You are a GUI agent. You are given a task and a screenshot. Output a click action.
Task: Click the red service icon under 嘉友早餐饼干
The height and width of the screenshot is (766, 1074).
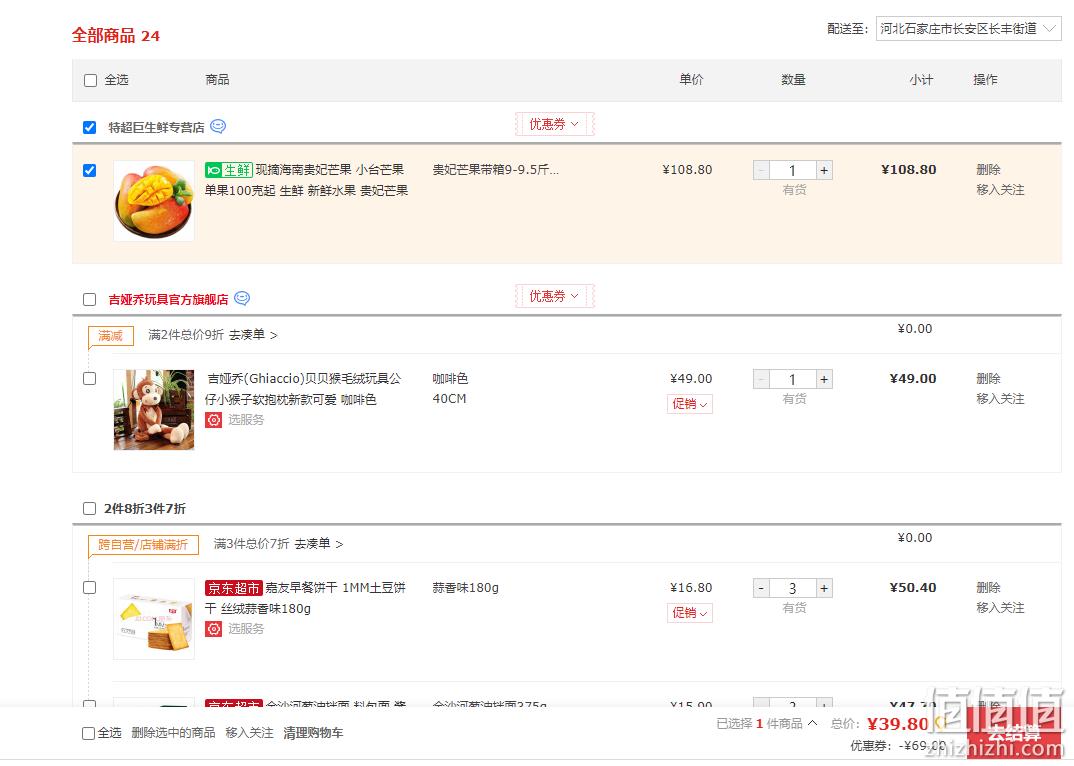click(214, 629)
